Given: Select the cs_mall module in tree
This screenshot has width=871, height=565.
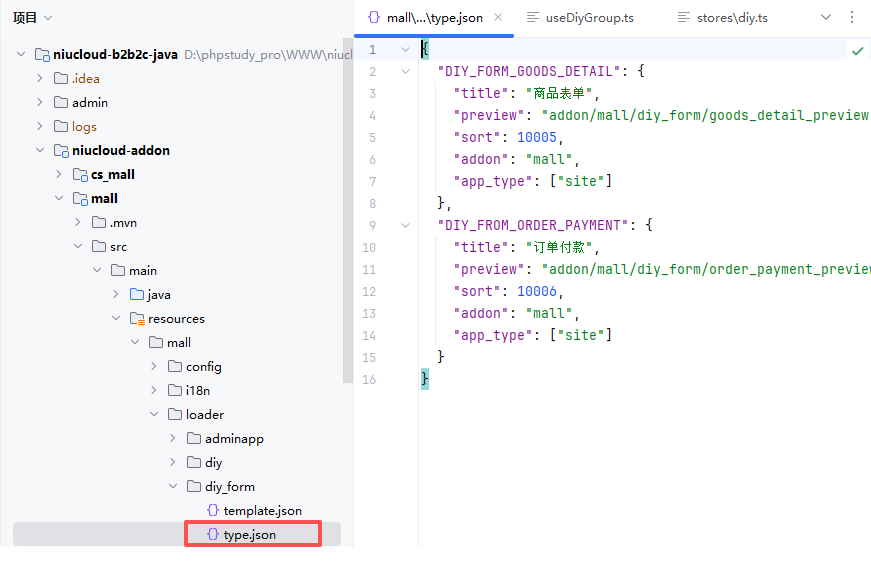Looking at the screenshot, I should tap(112, 174).
